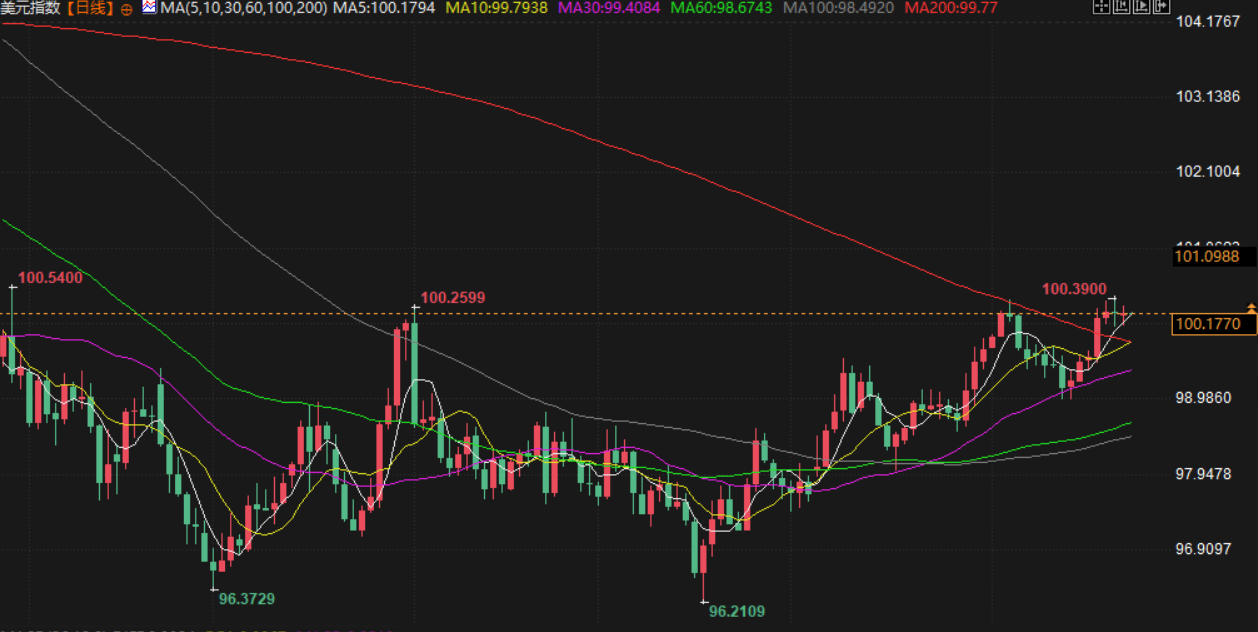Viewport: 1258px width, 632px height.
Task: Click the crosshair cursor icon at top right
Action: pos(1102,6)
